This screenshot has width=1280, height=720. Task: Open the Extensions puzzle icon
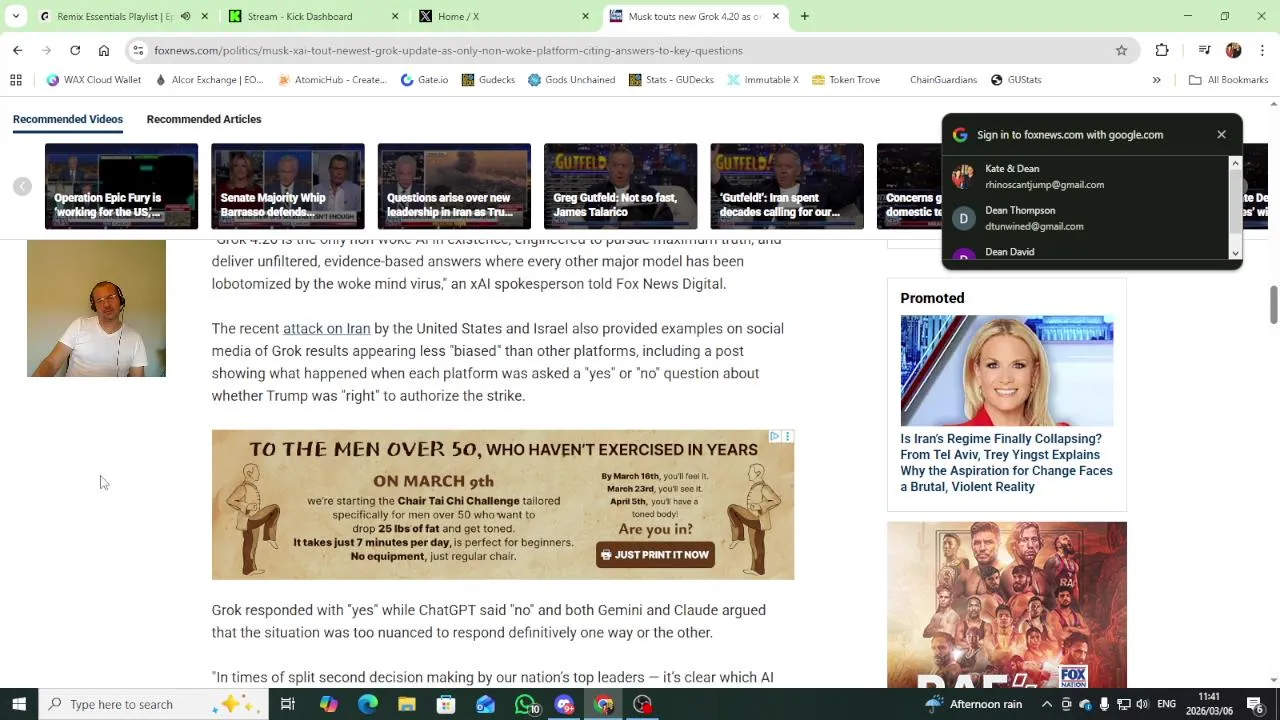click(1162, 50)
